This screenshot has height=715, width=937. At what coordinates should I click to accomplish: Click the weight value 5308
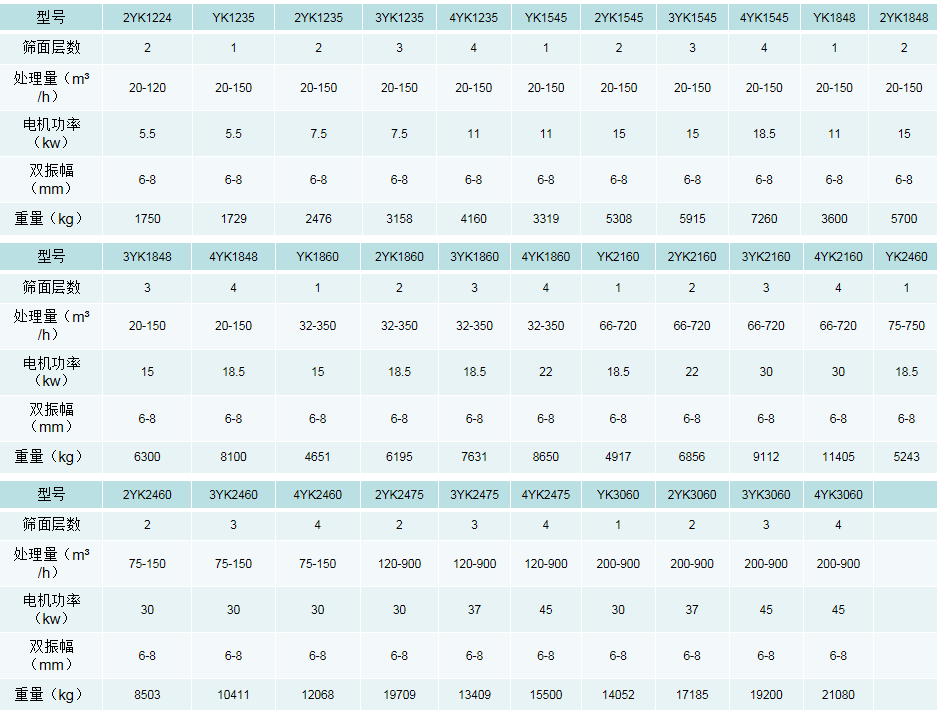(618, 218)
